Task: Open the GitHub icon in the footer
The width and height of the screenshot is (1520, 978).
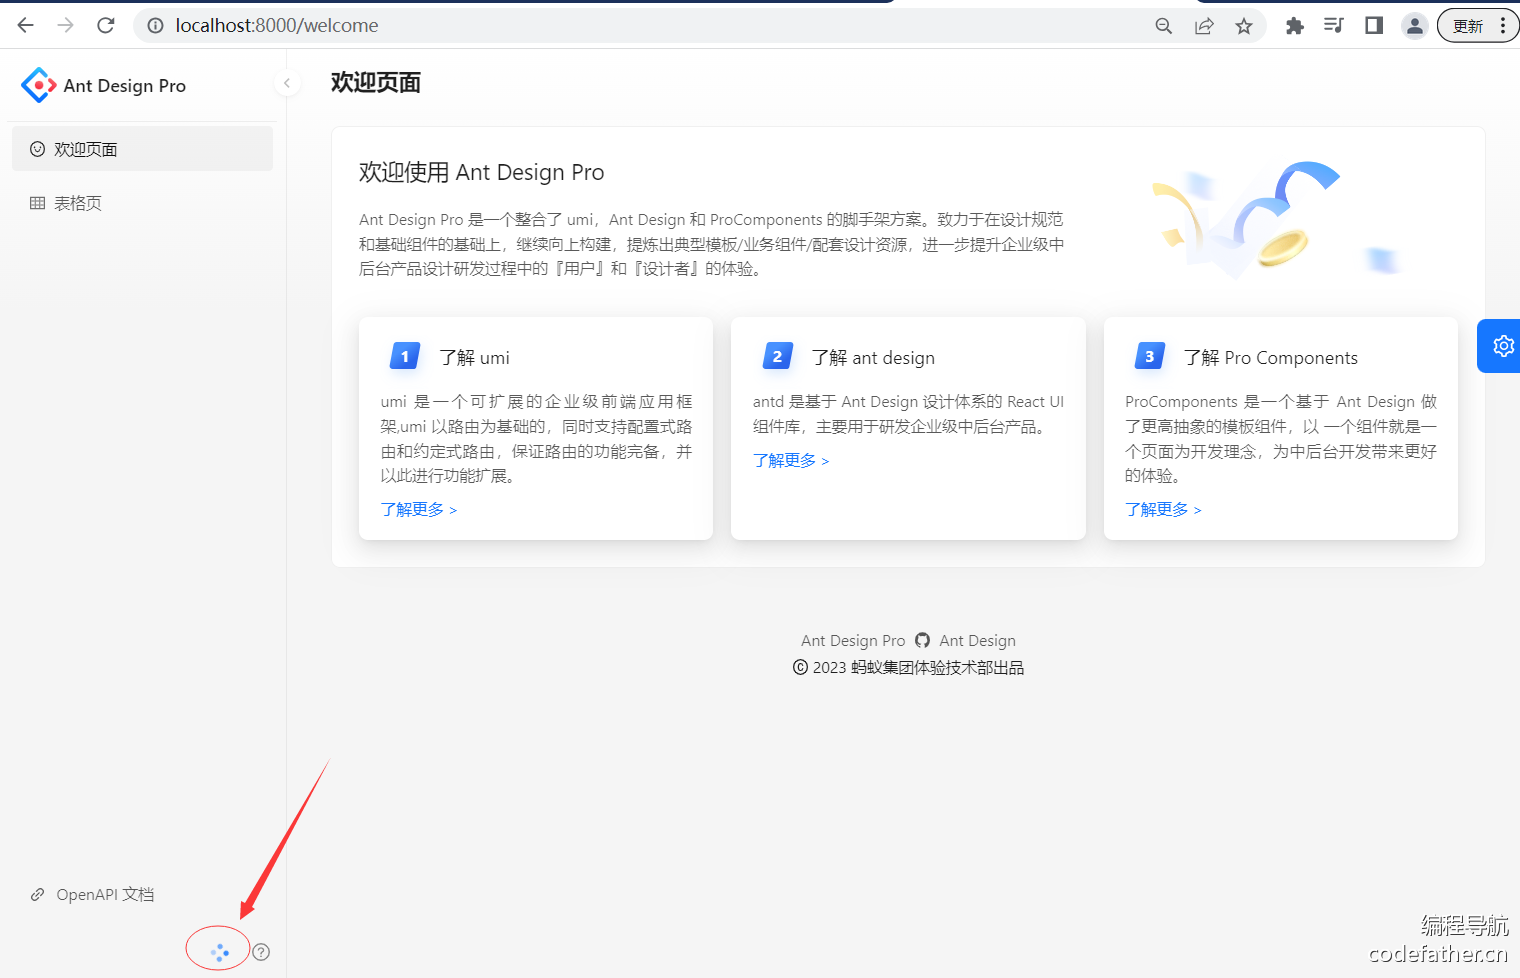Action: point(922,641)
